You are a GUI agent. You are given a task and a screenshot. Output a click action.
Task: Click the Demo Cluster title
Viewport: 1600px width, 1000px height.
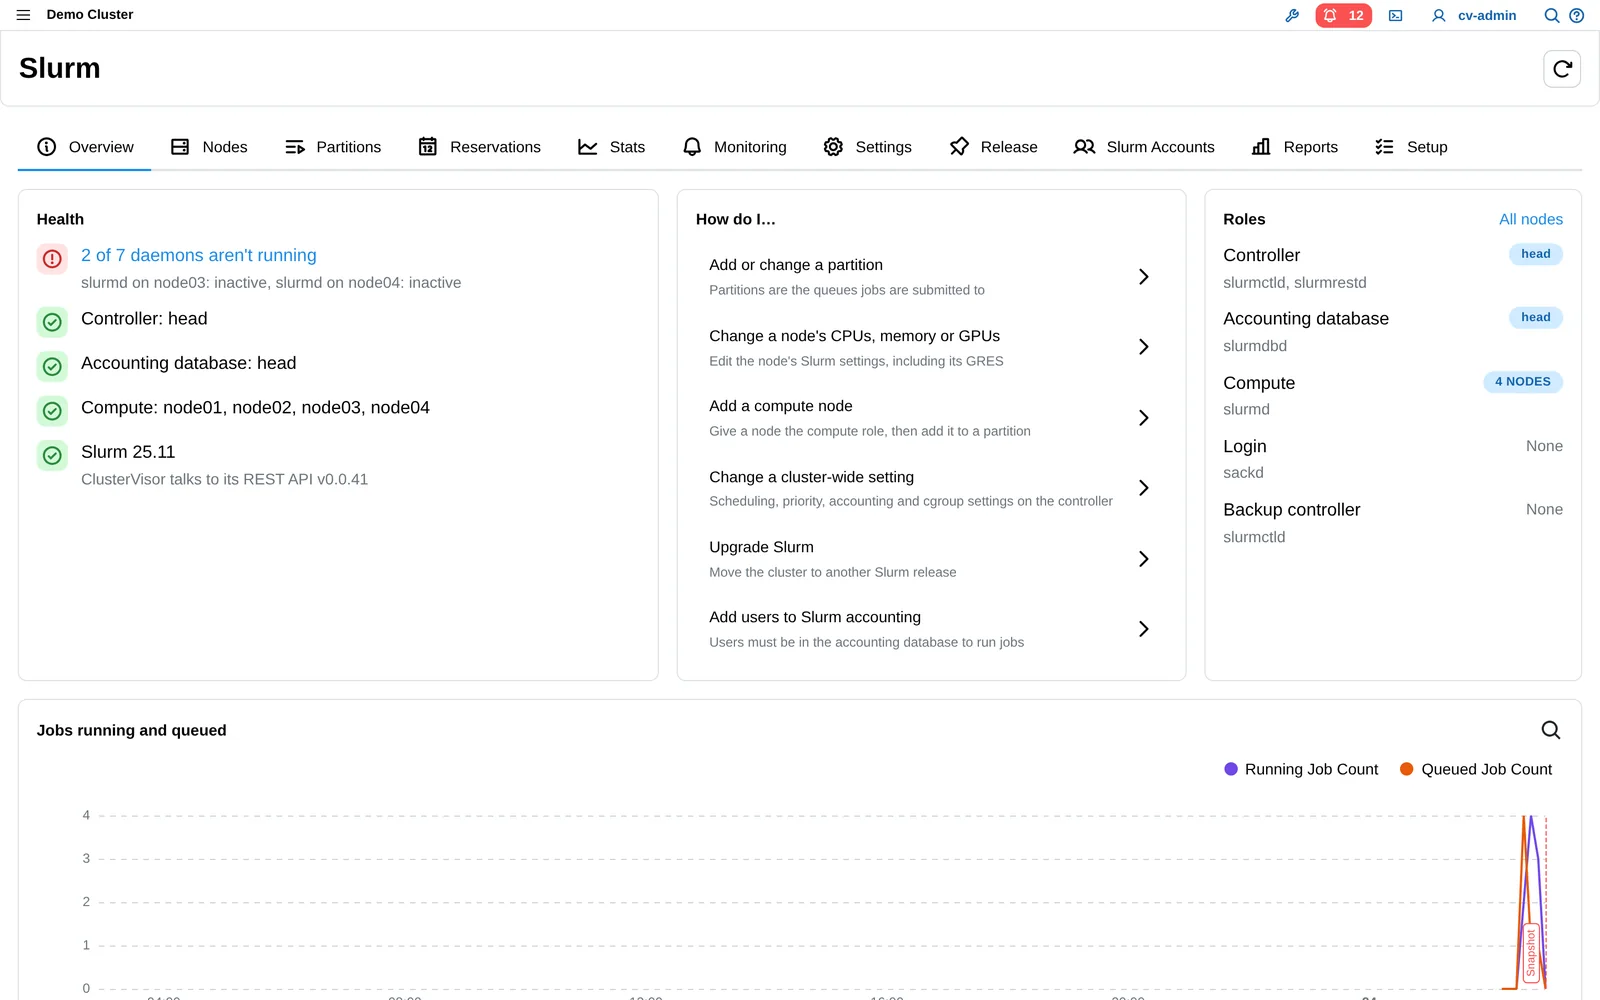(x=90, y=15)
